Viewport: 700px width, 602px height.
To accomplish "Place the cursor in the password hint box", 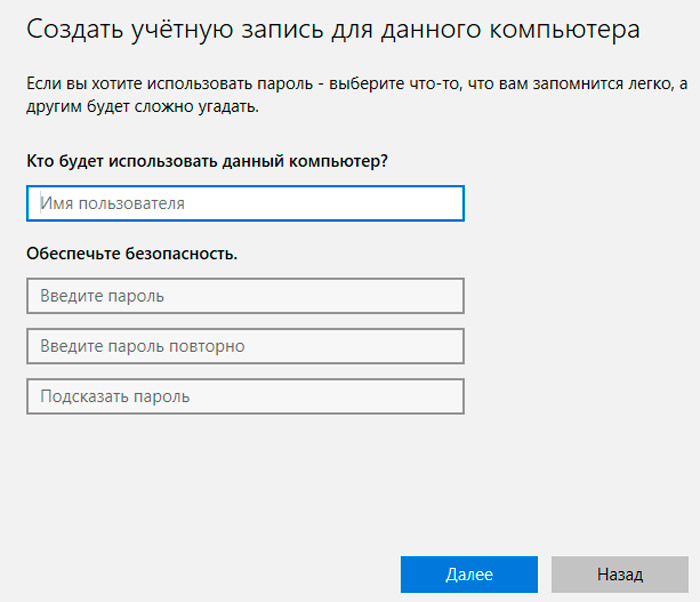I will point(245,396).
